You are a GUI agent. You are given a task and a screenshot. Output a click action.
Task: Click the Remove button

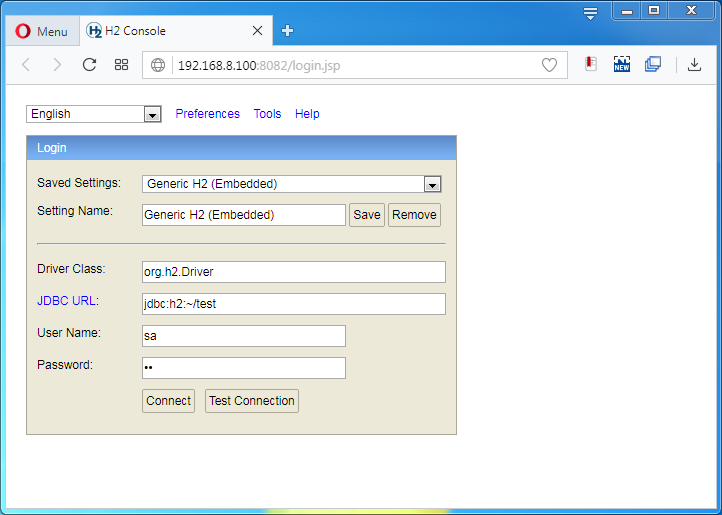pyautogui.click(x=414, y=215)
